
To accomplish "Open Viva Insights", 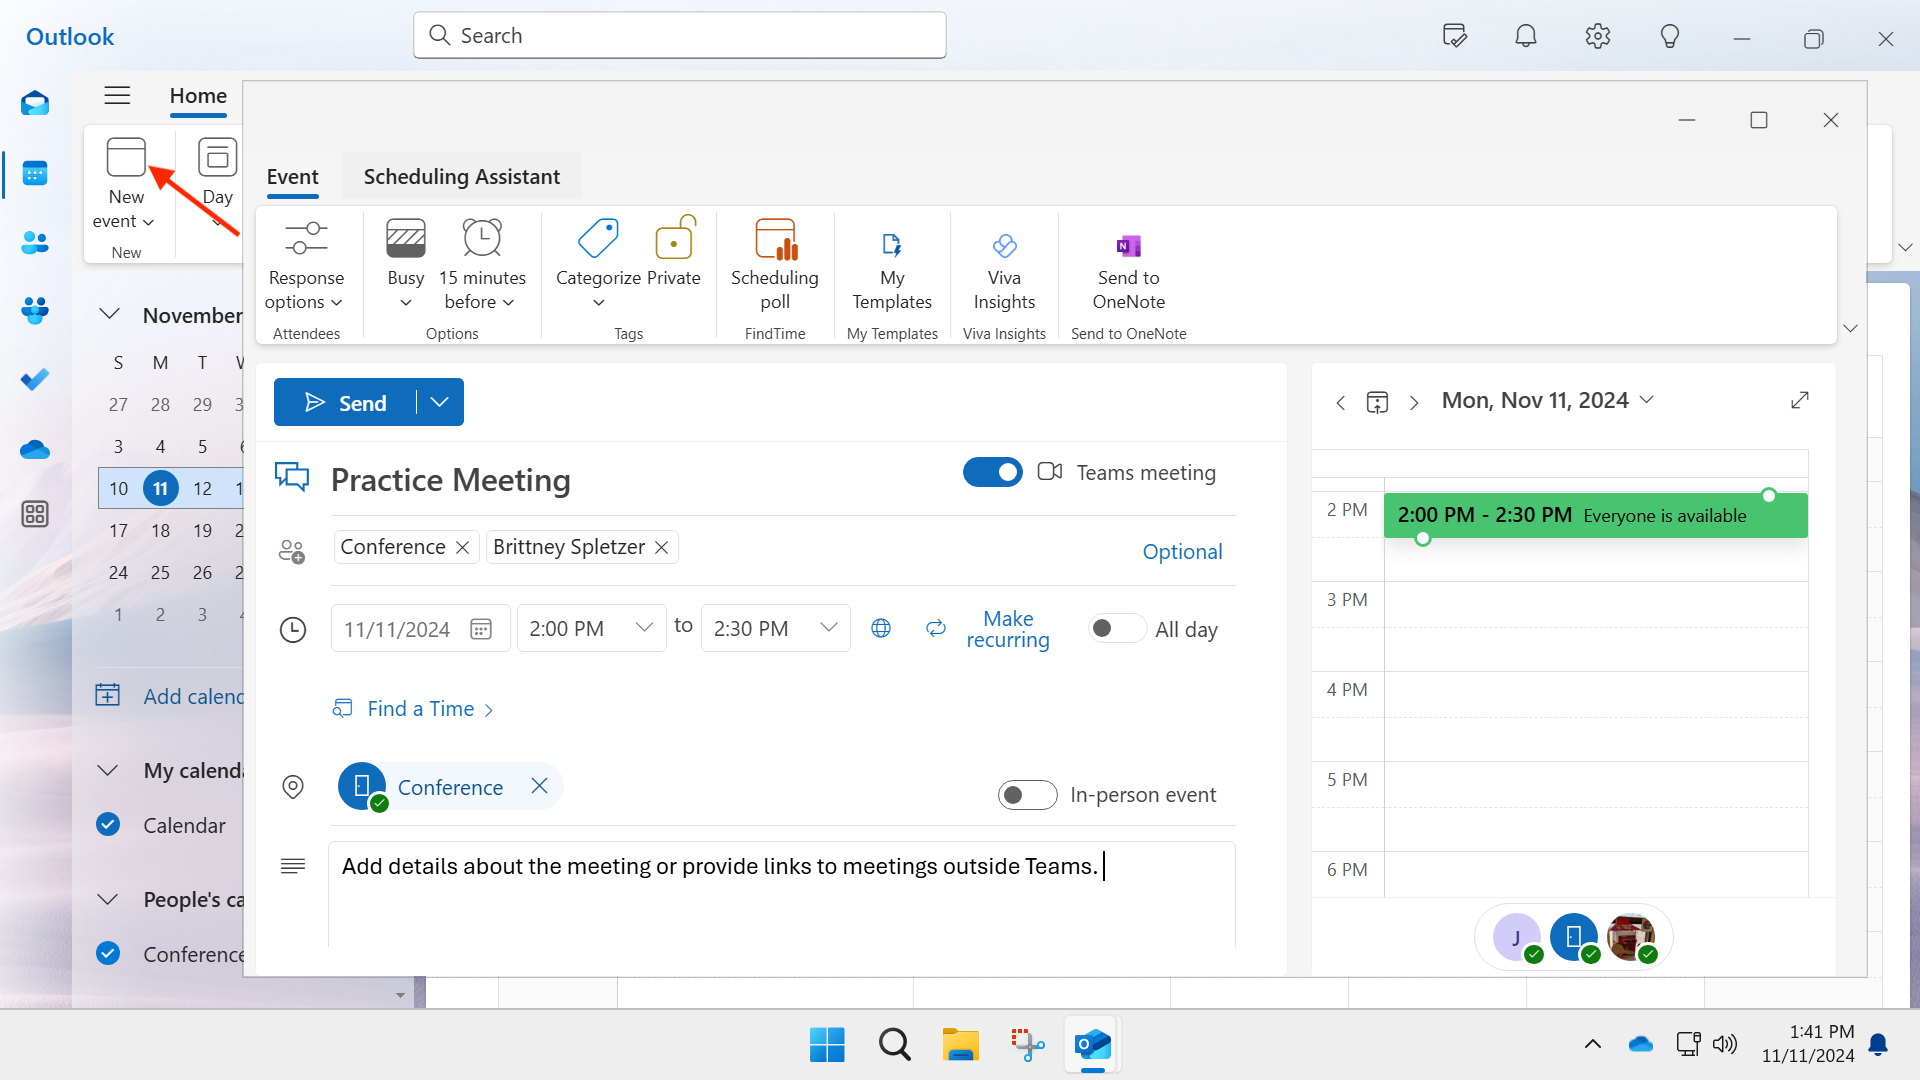I will [1004, 264].
